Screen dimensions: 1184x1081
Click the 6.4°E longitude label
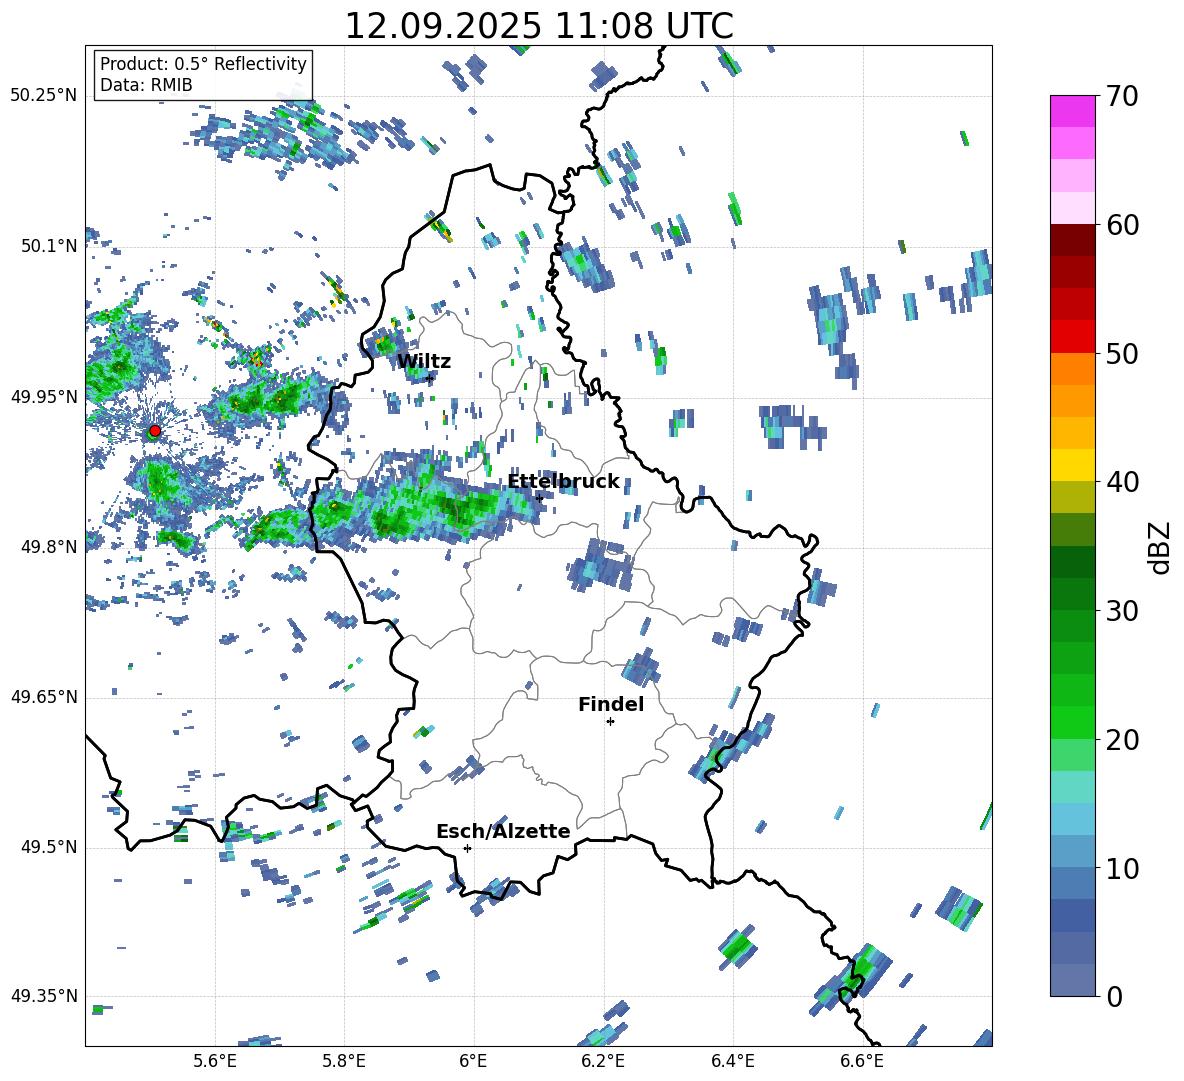(732, 1061)
